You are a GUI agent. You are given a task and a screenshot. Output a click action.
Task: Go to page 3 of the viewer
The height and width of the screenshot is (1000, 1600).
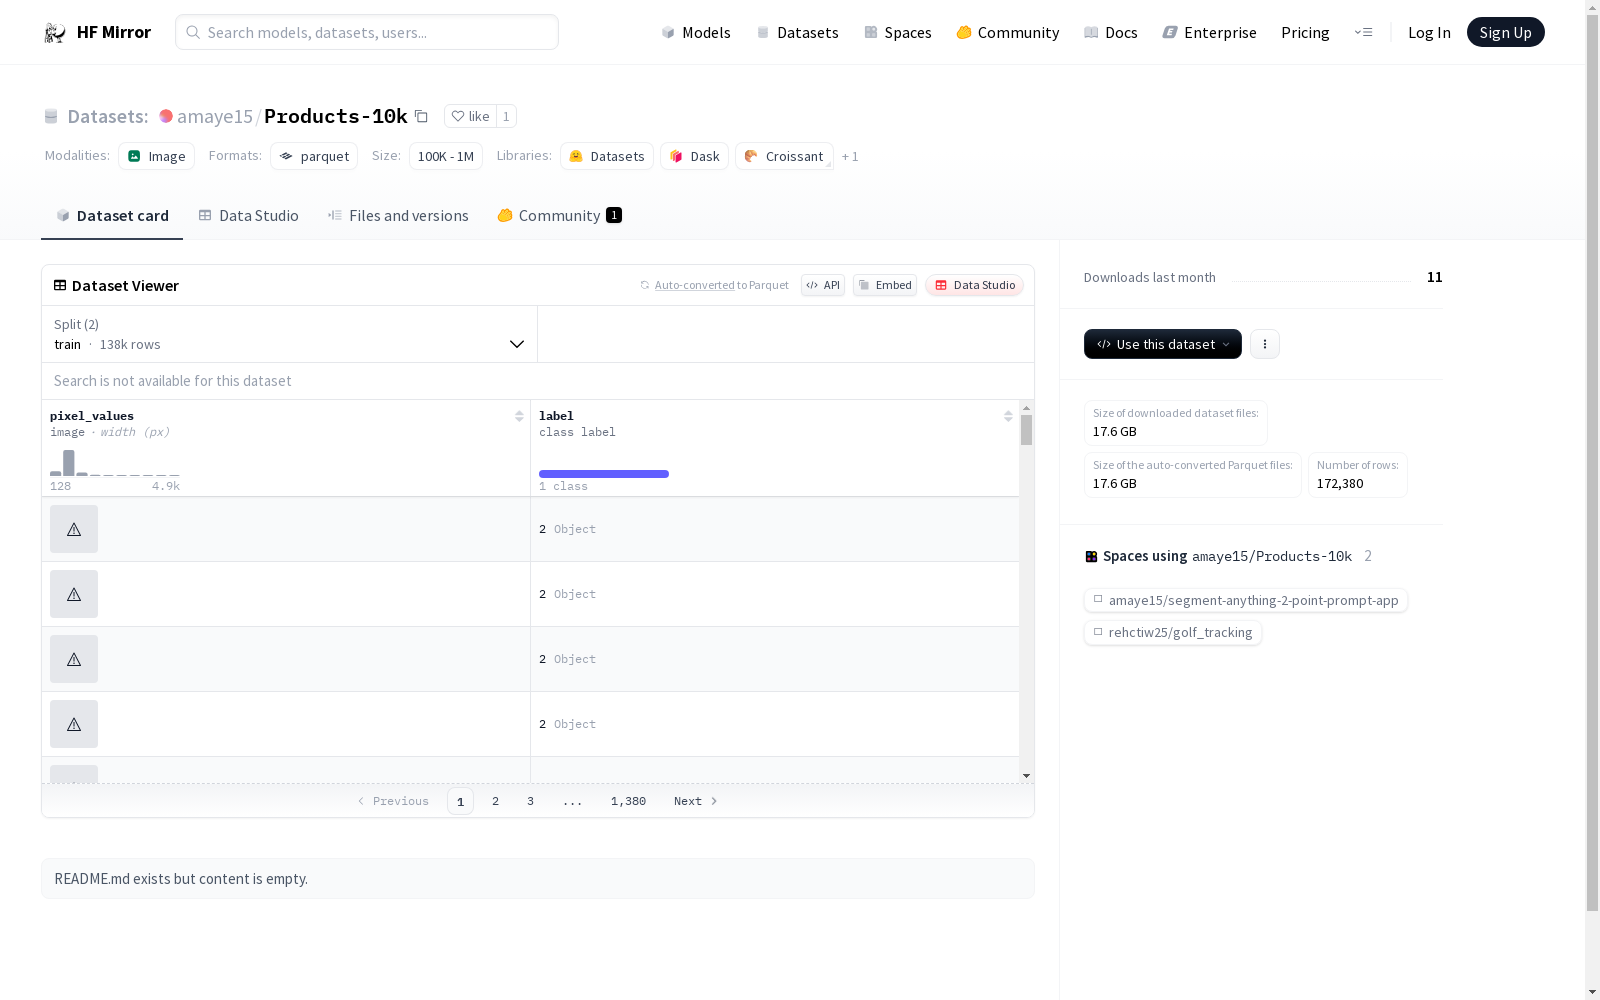coord(530,801)
